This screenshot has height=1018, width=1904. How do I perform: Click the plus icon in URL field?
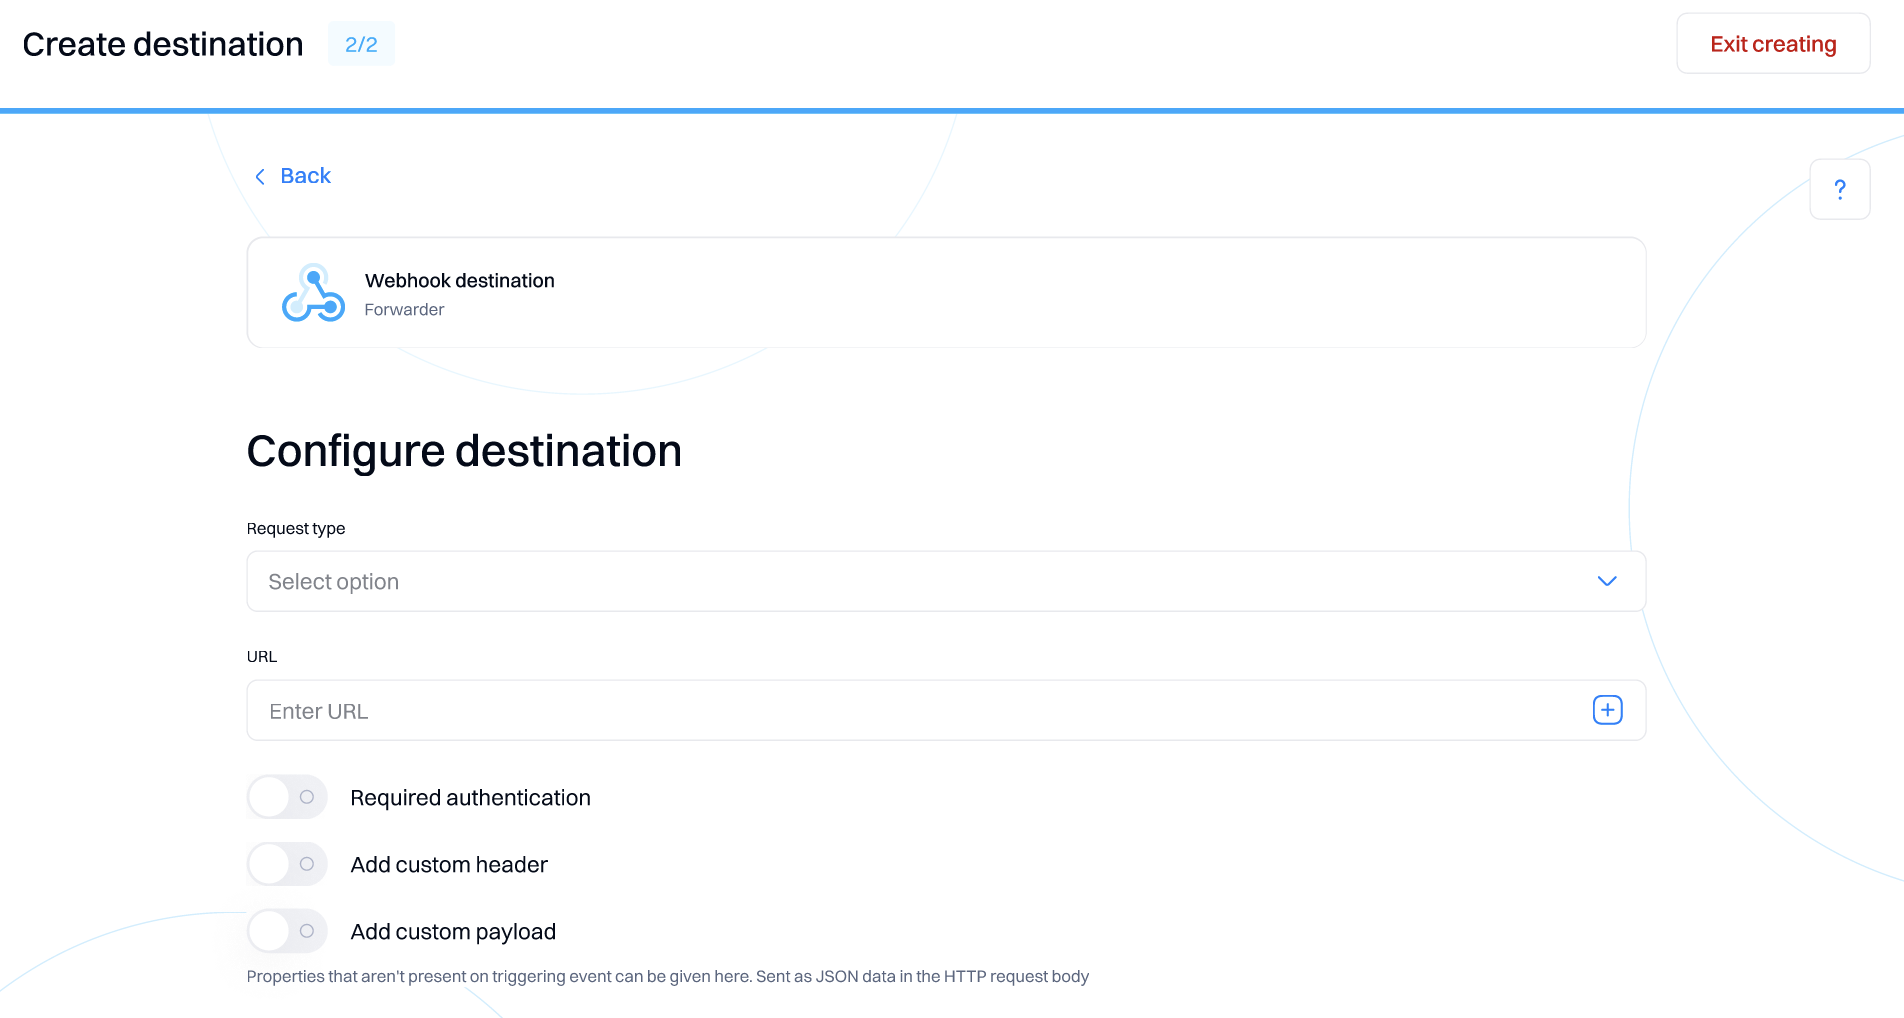point(1607,710)
